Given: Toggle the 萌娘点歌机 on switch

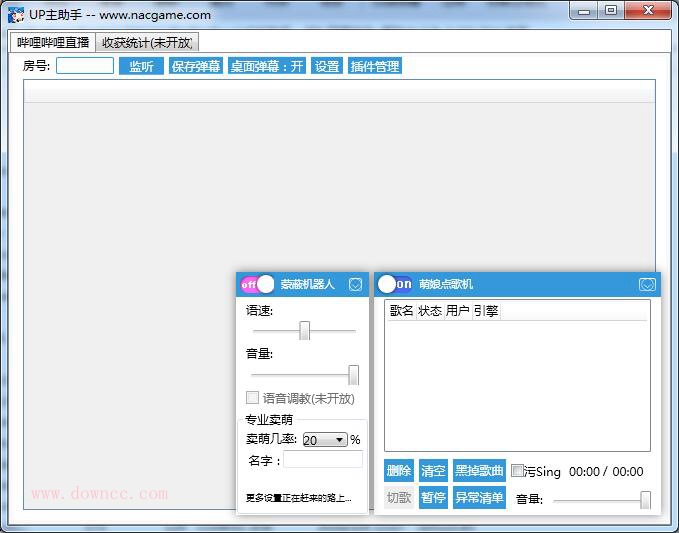Looking at the screenshot, I should pos(395,284).
